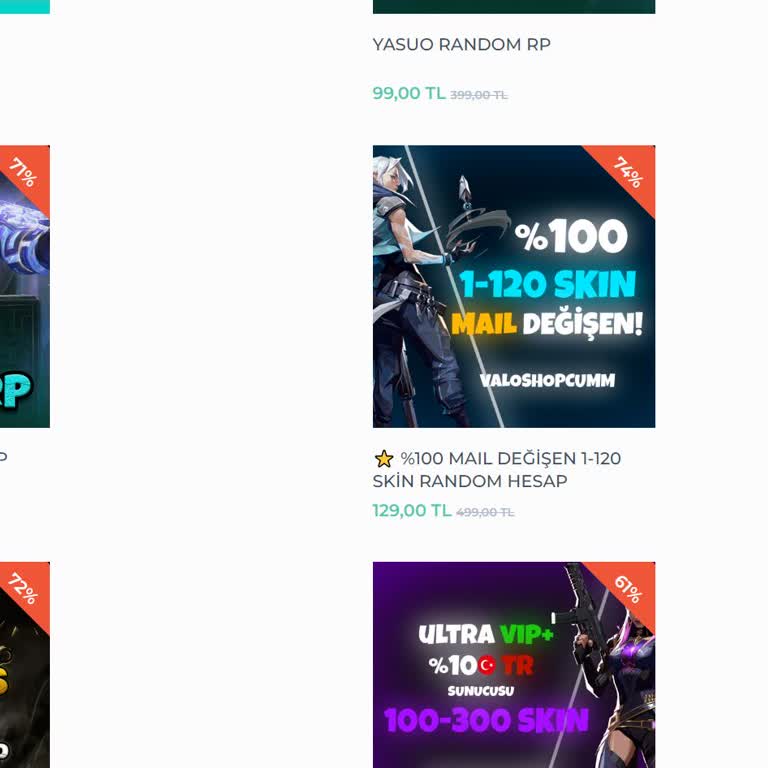Click the yellow star icon beside product title

[384, 459]
